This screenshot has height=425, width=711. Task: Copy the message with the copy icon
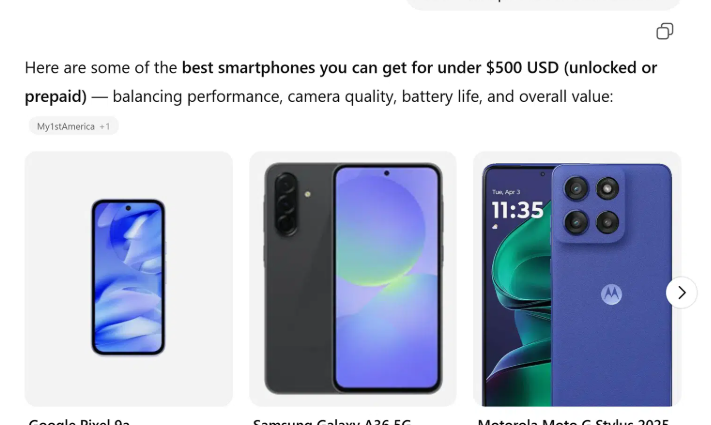point(664,31)
